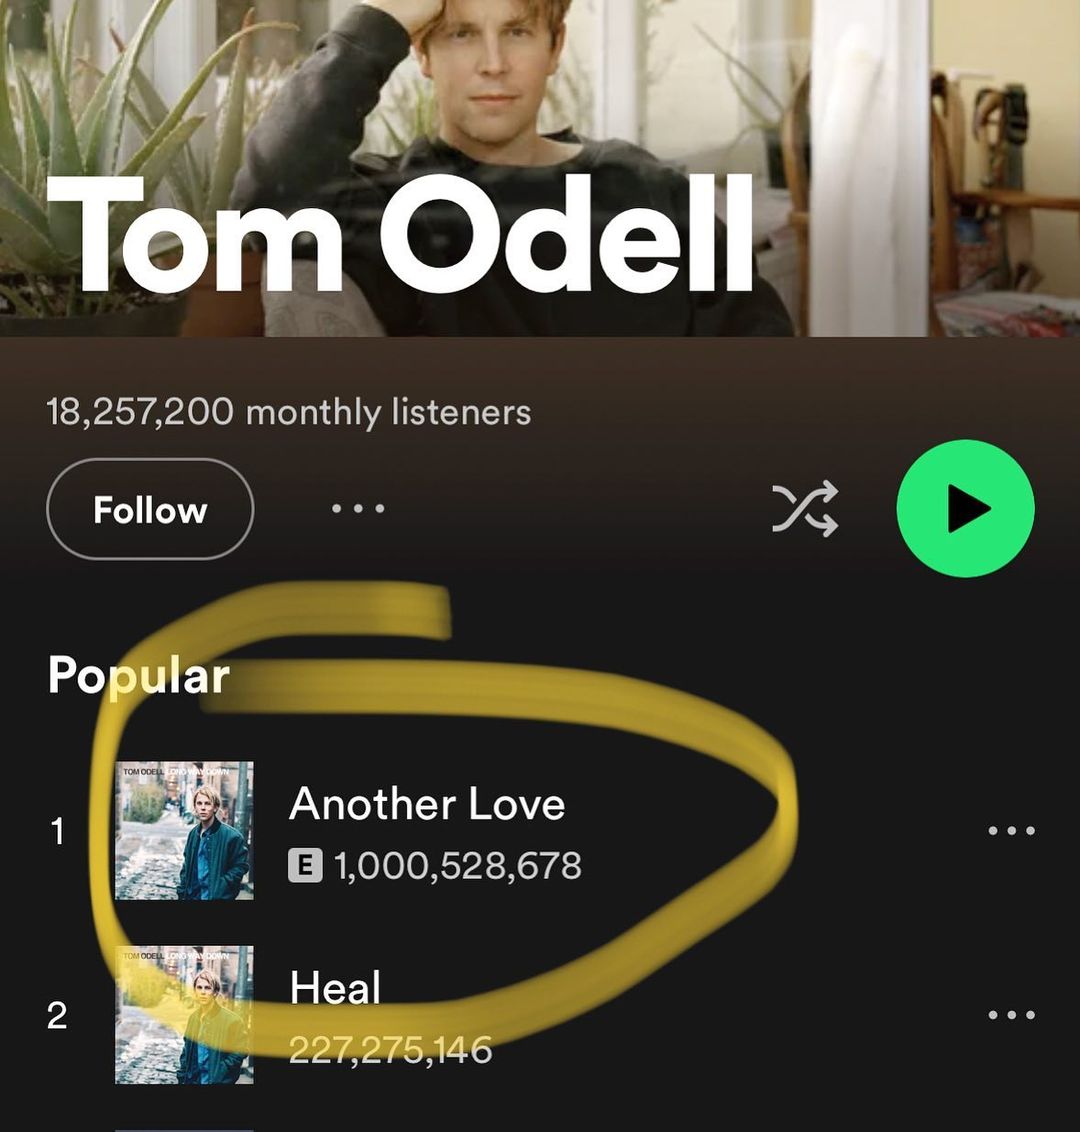Tap the Another Love album artwork
The width and height of the screenshot is (1080, 1132).
(x=184, y=831)
